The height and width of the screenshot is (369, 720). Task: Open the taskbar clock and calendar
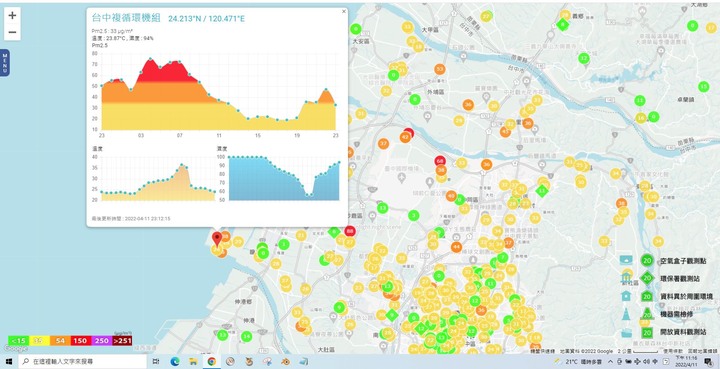[686, 362]
